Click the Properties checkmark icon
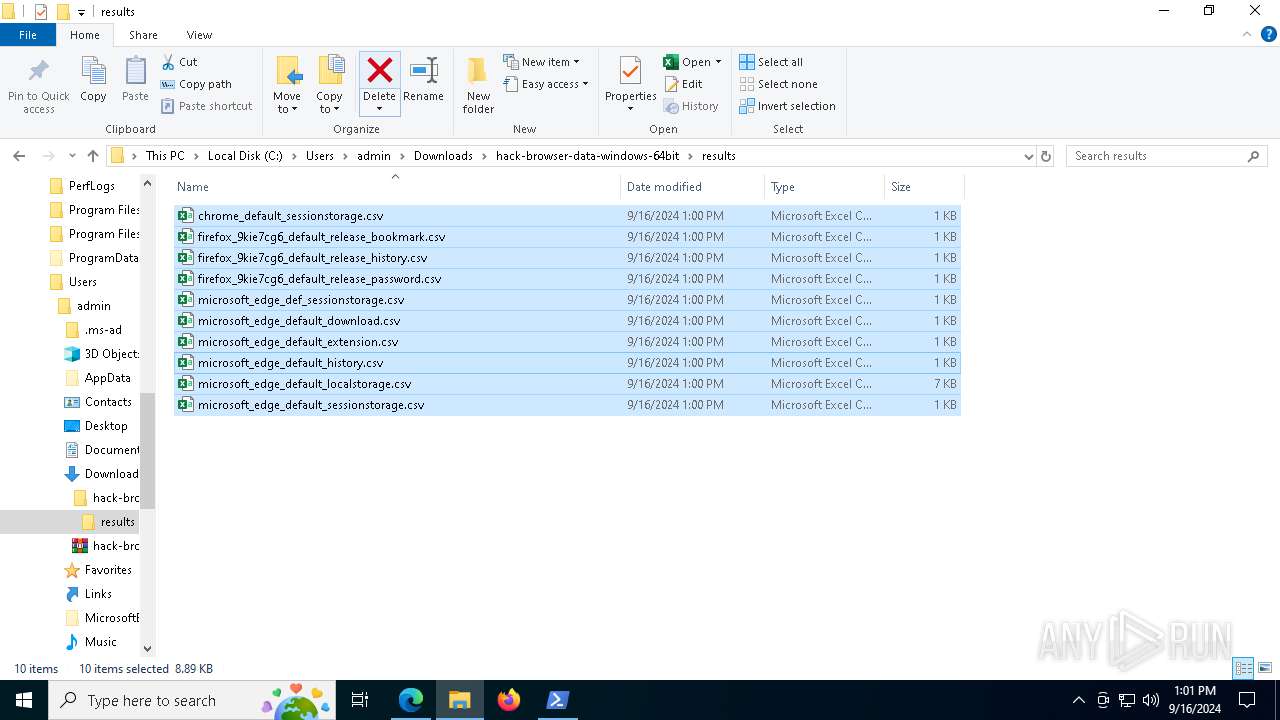This screenshot has width=1280, height=720. click(630, 71)
